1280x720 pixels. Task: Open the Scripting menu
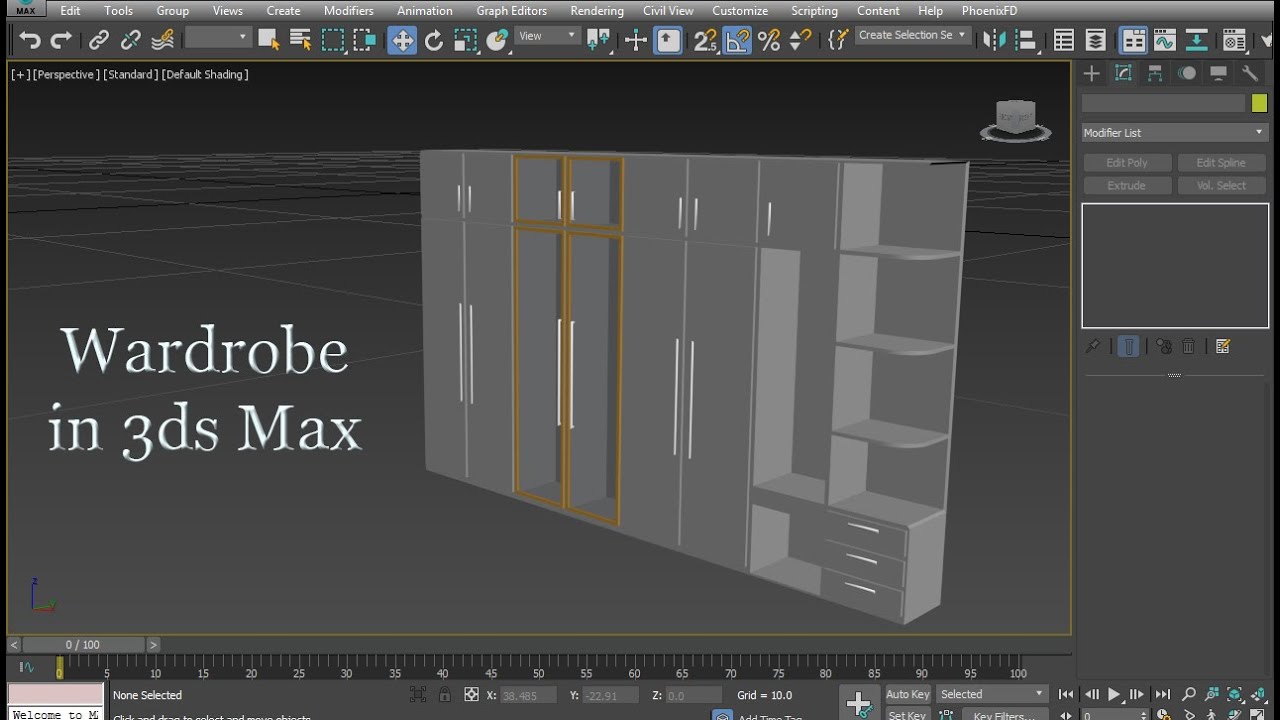(x=814, y=11)
